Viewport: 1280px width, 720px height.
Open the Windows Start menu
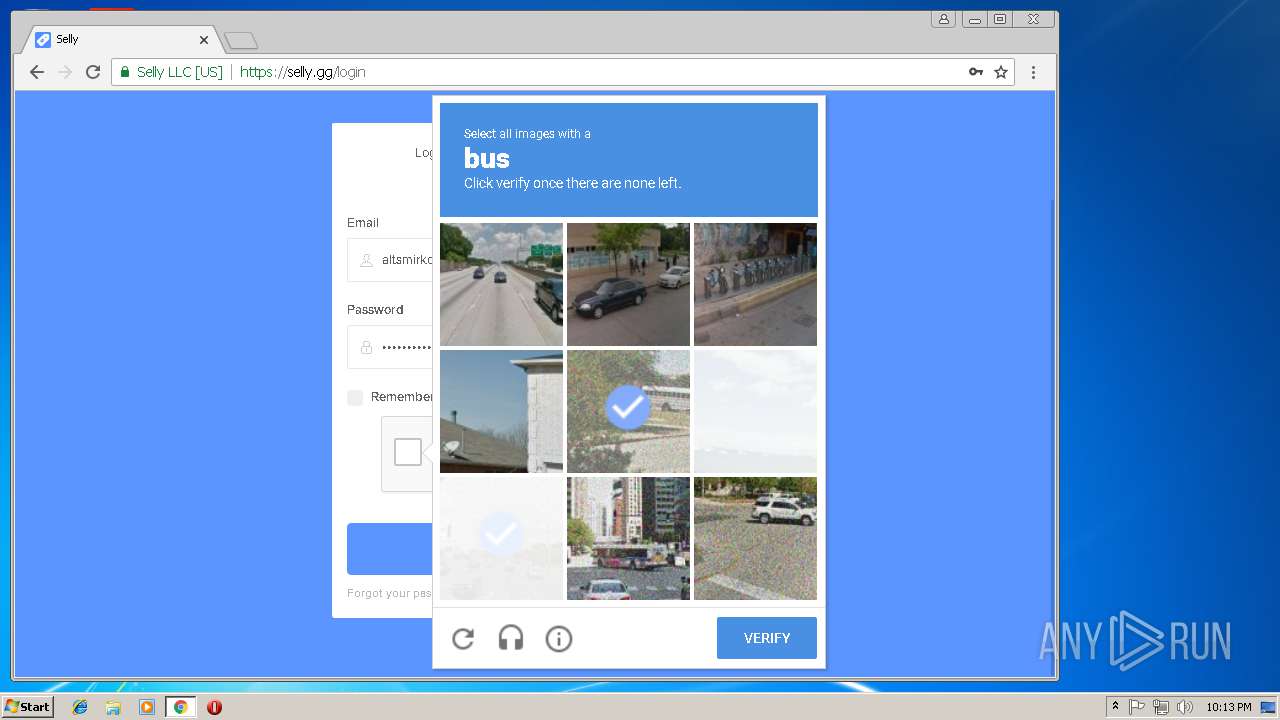(x=28, y=707)
